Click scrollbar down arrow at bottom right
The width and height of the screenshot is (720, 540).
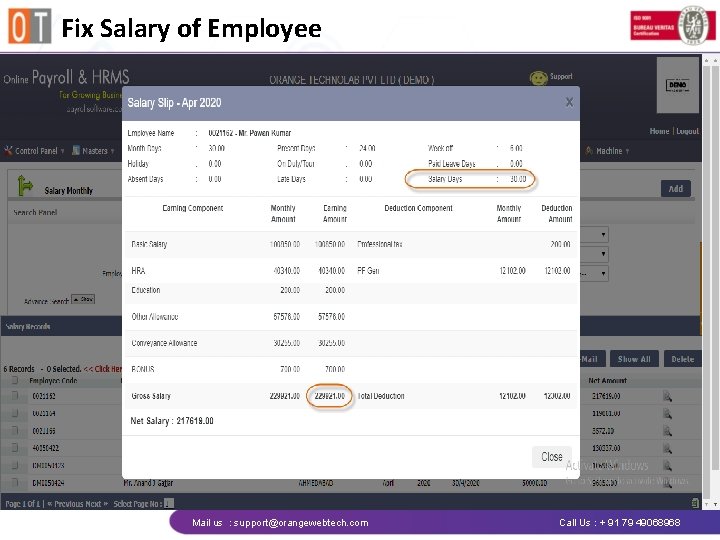(714, 504)
